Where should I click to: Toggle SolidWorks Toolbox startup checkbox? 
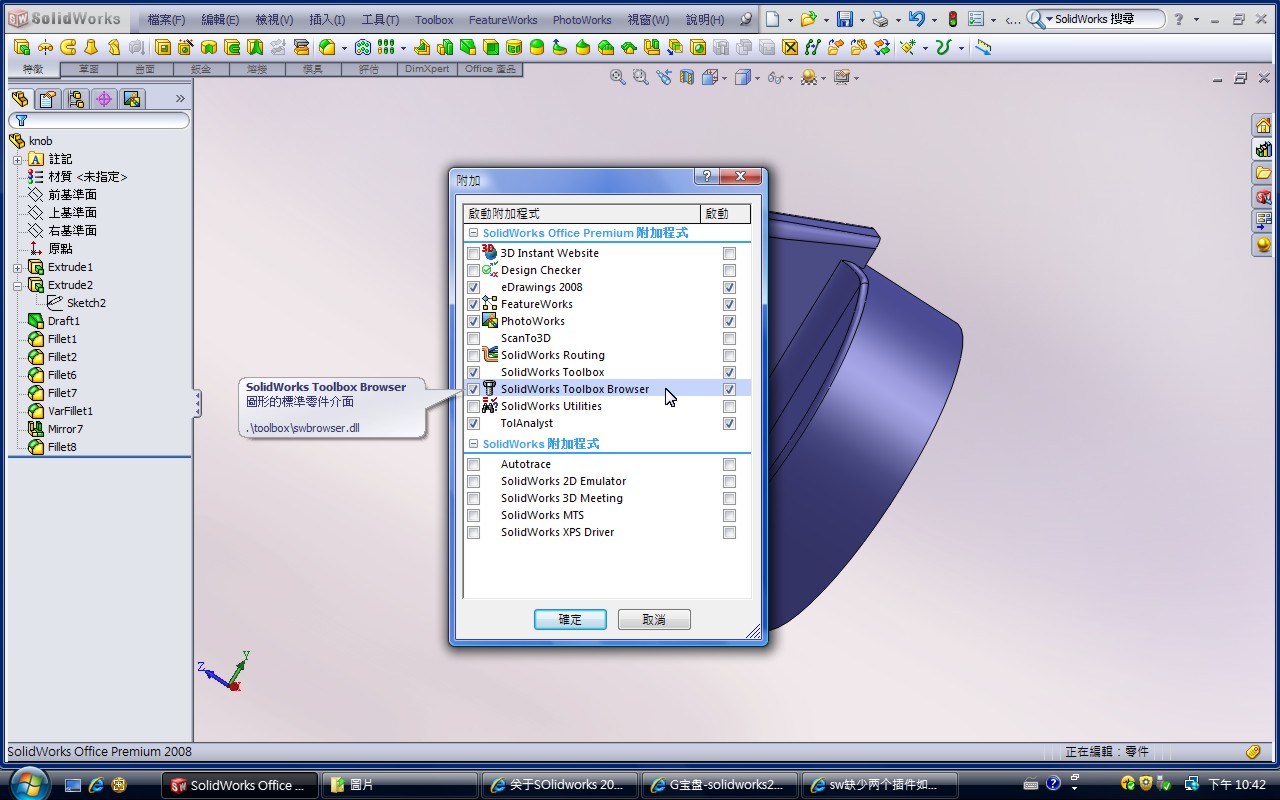coord(729,372)
